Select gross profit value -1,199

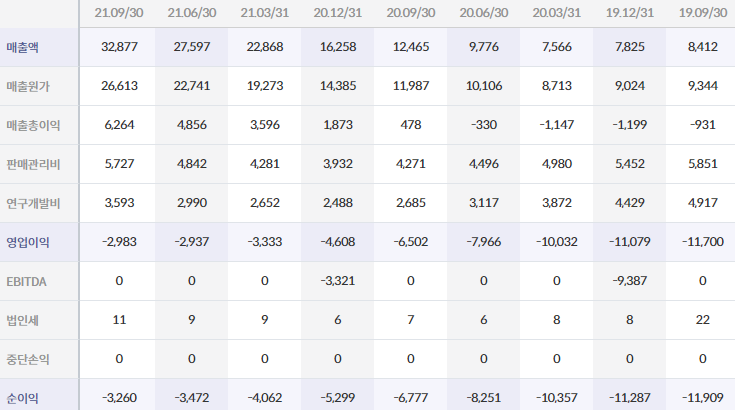pos(630,125)
